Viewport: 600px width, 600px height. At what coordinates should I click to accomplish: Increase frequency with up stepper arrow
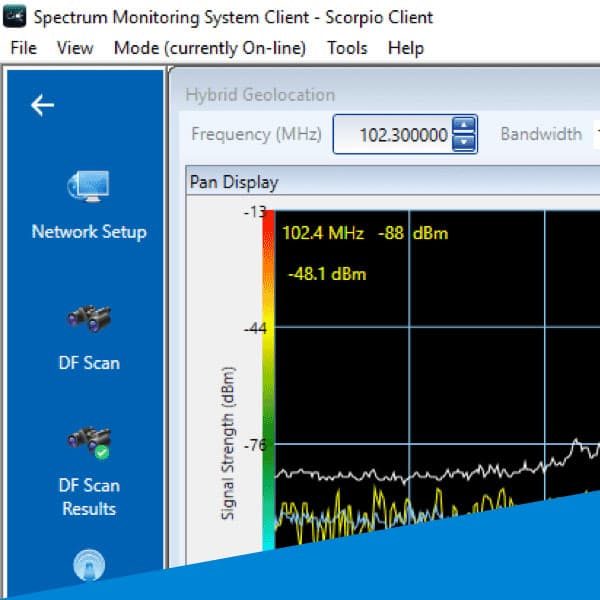[464, 125]
